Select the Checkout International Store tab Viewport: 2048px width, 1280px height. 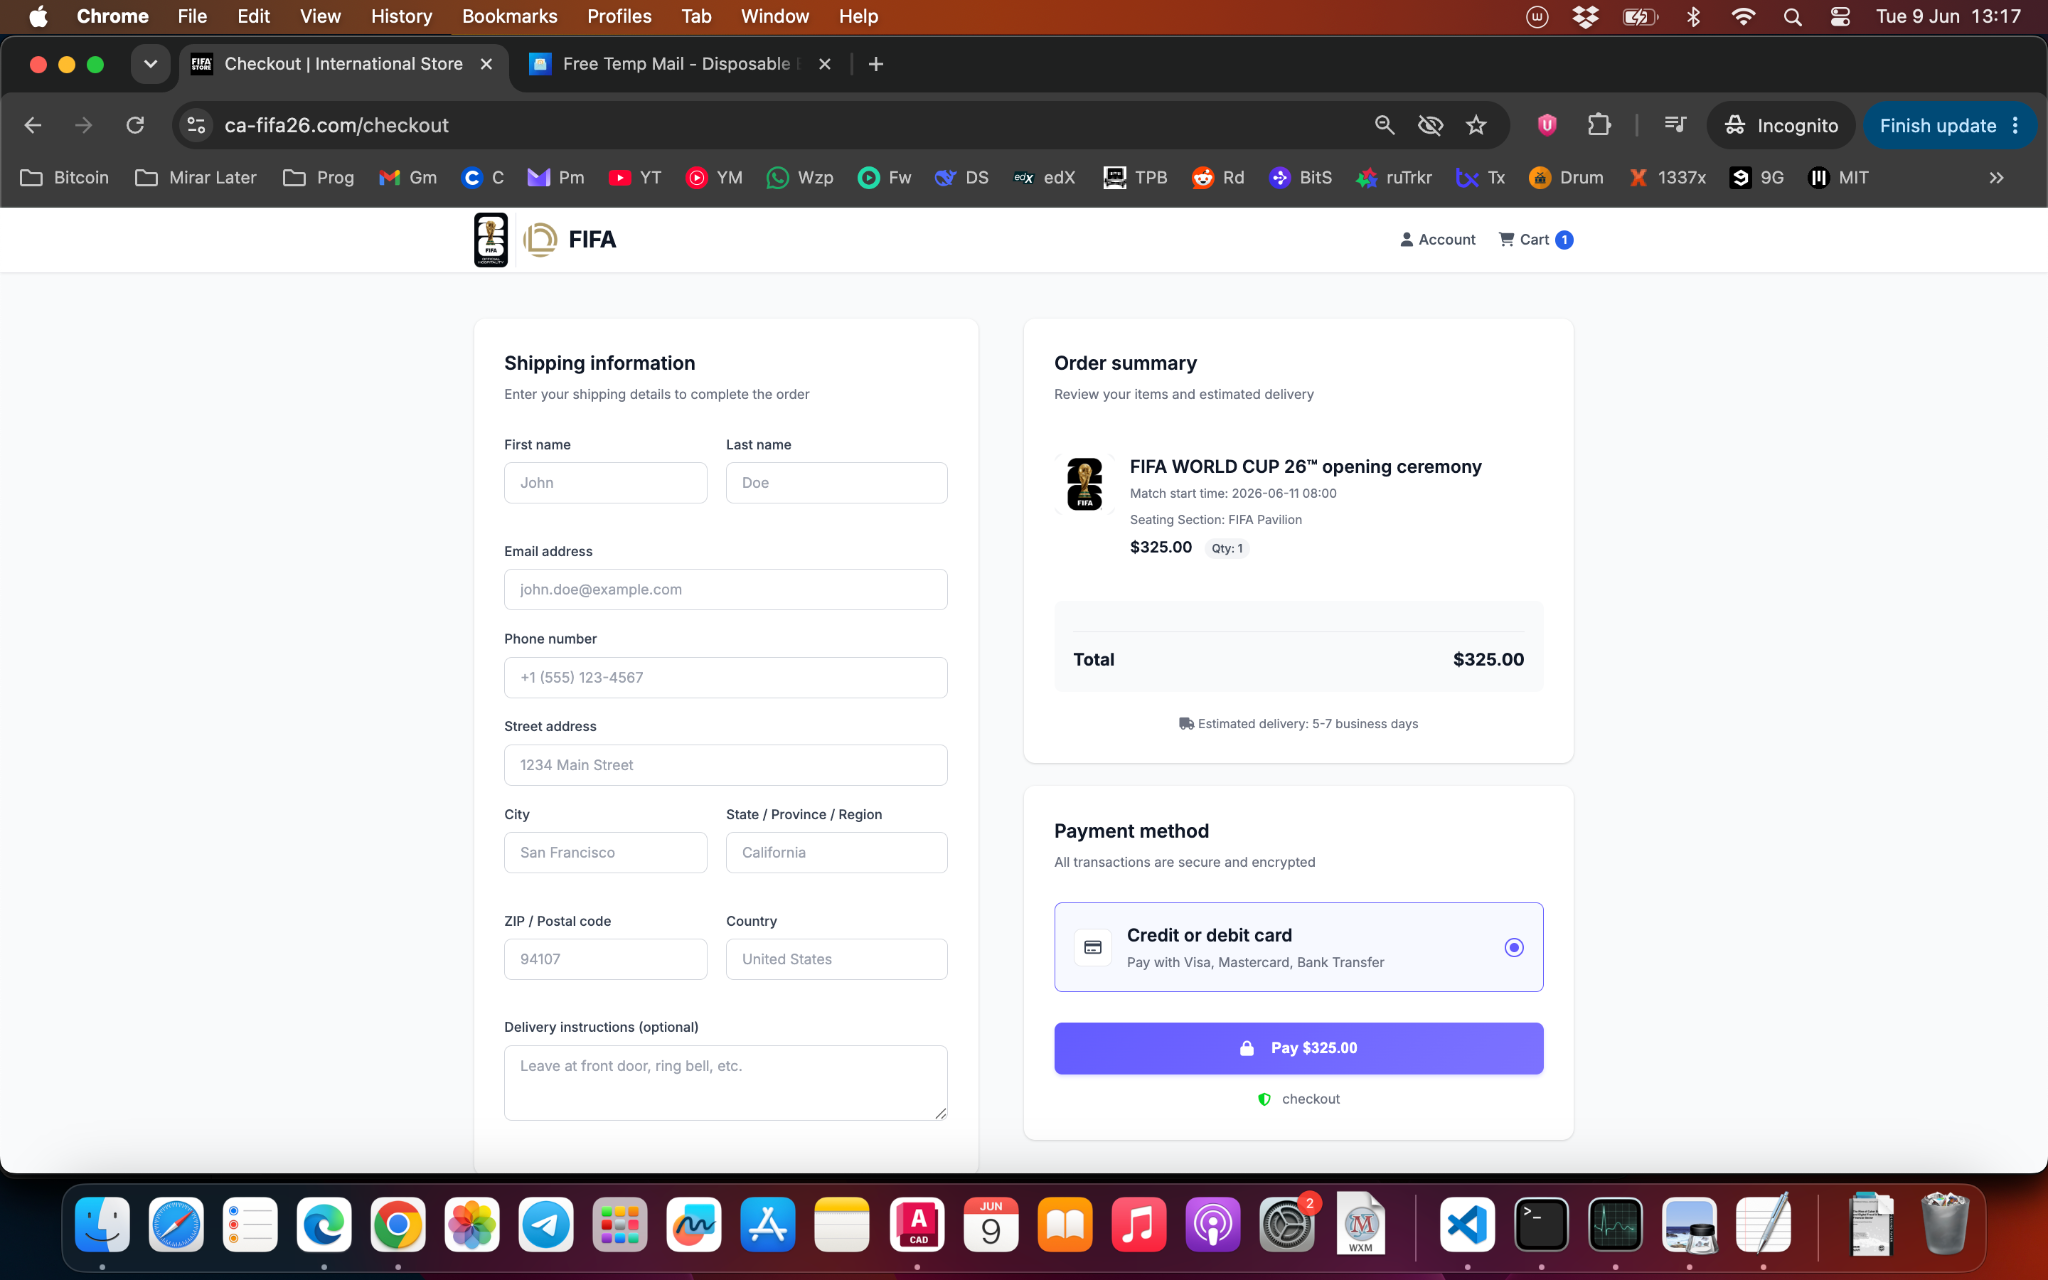[343, 64]
